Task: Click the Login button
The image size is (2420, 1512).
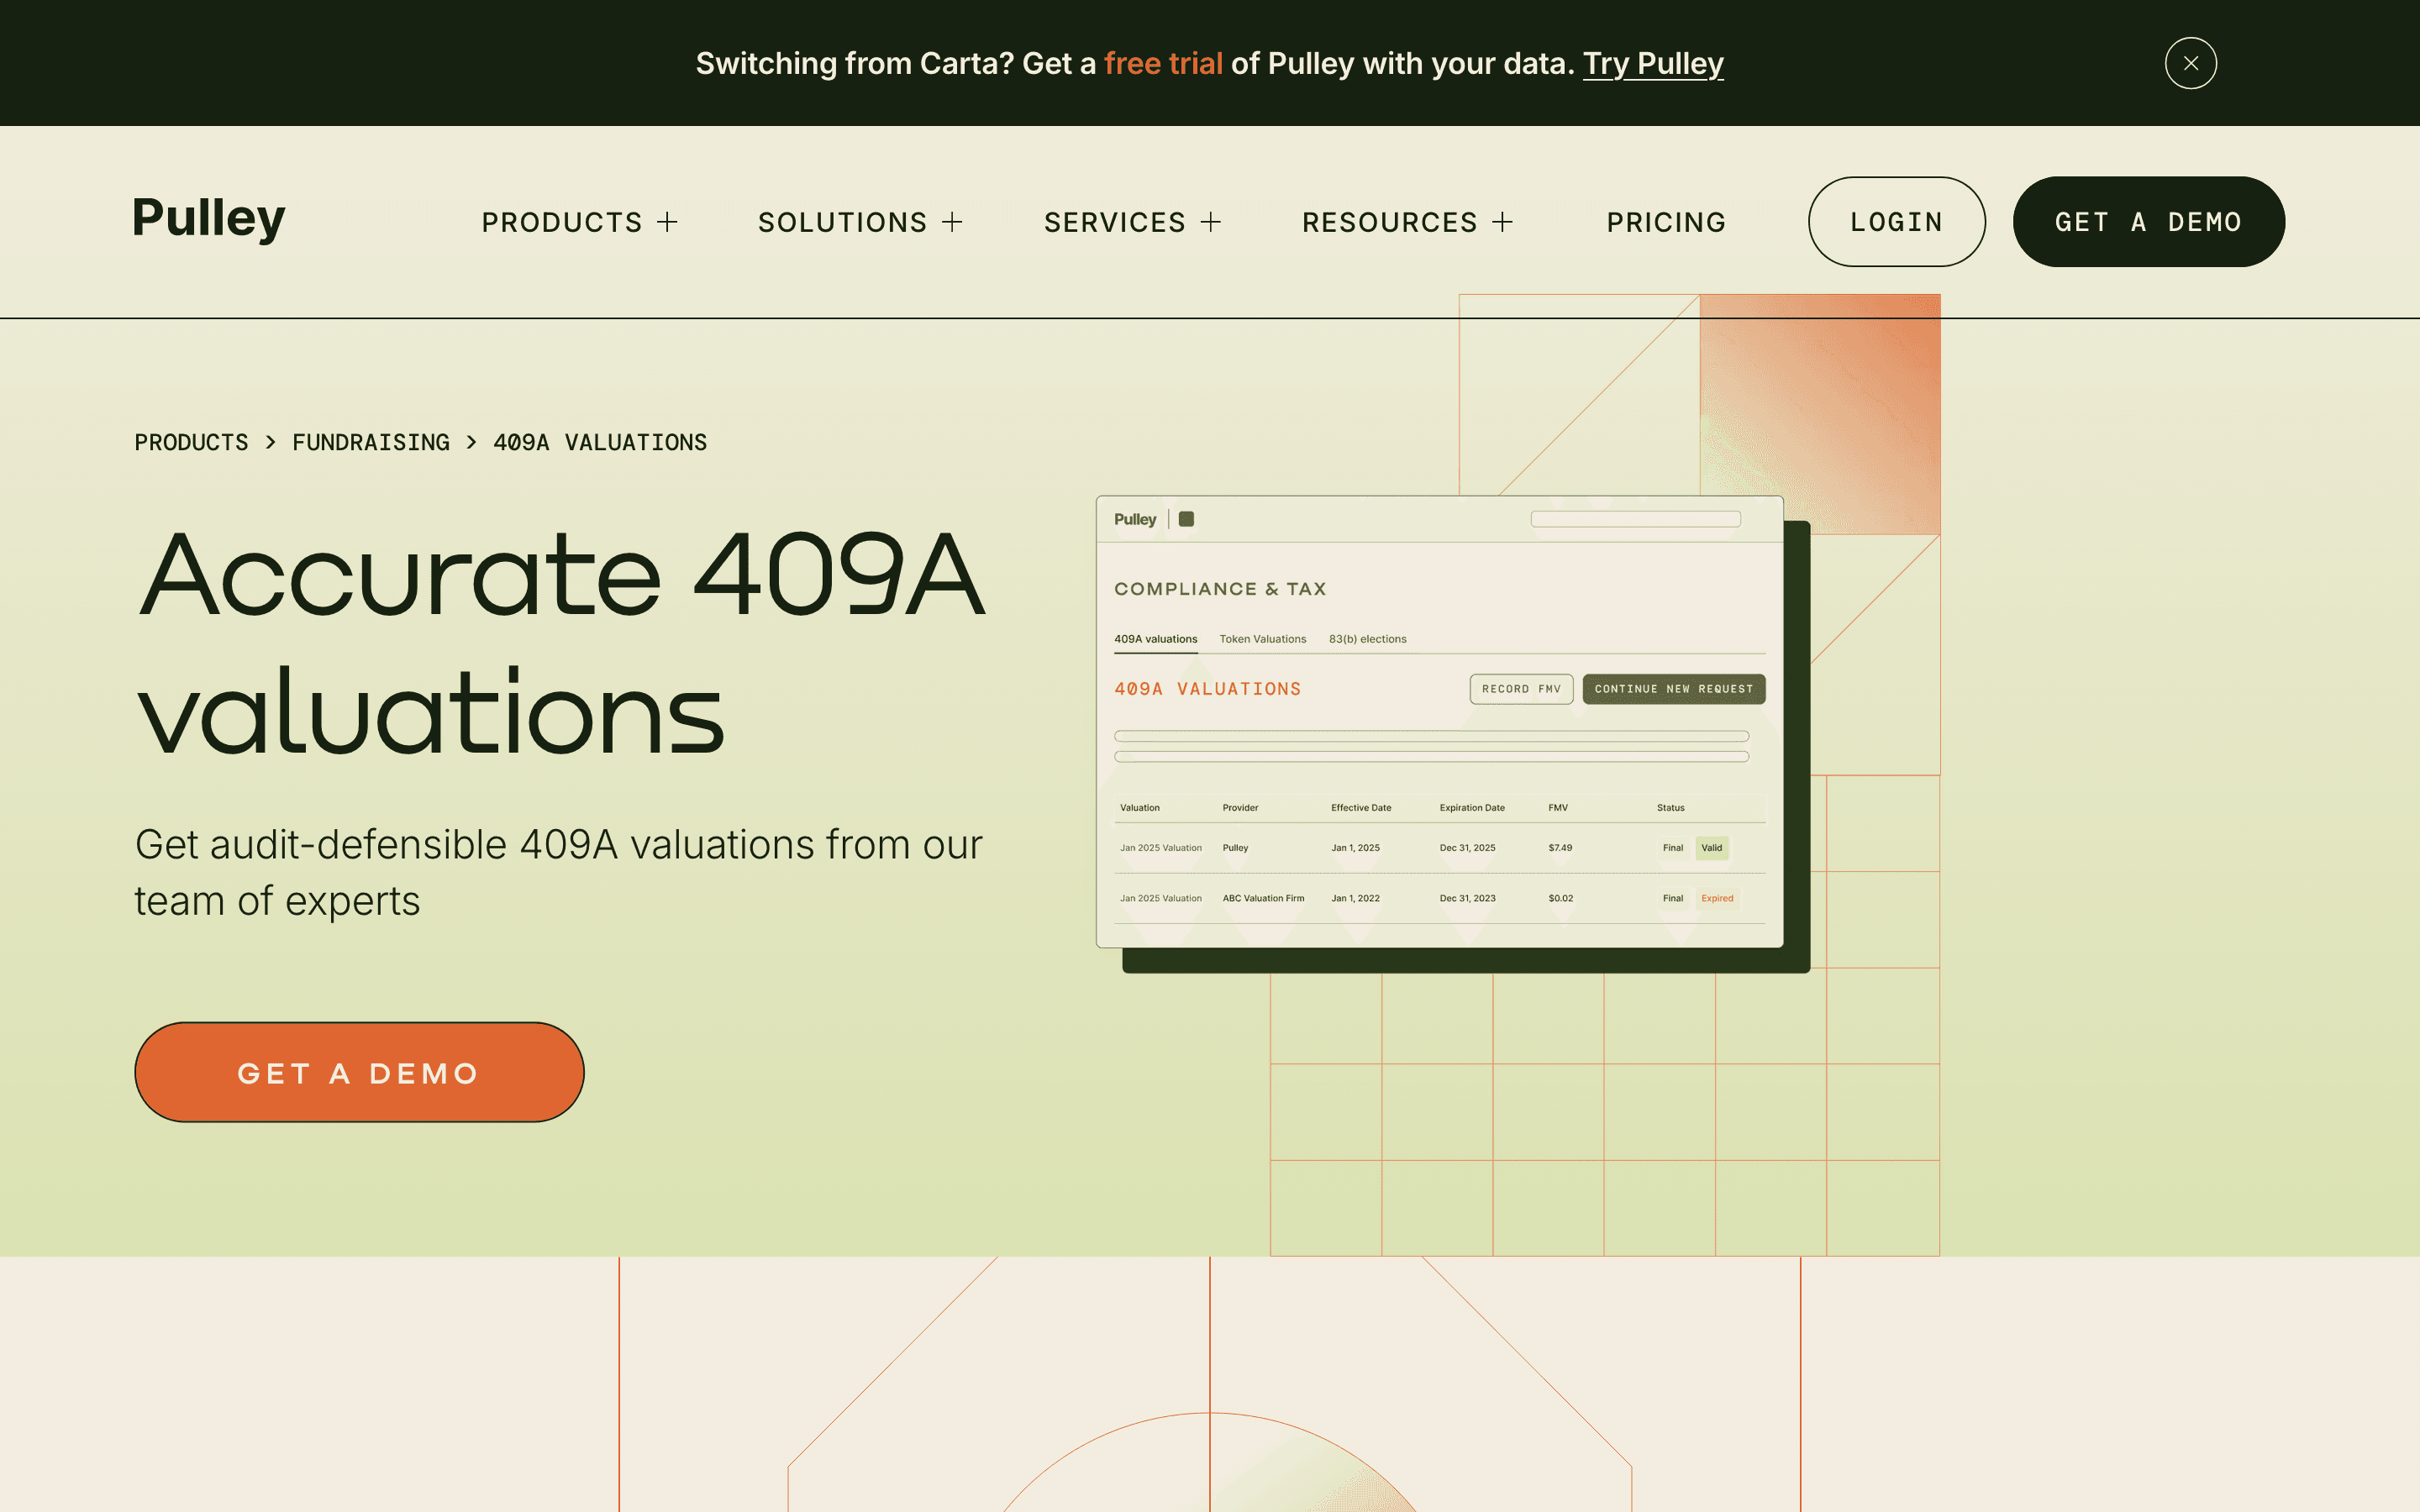Action: (1896, 222)
